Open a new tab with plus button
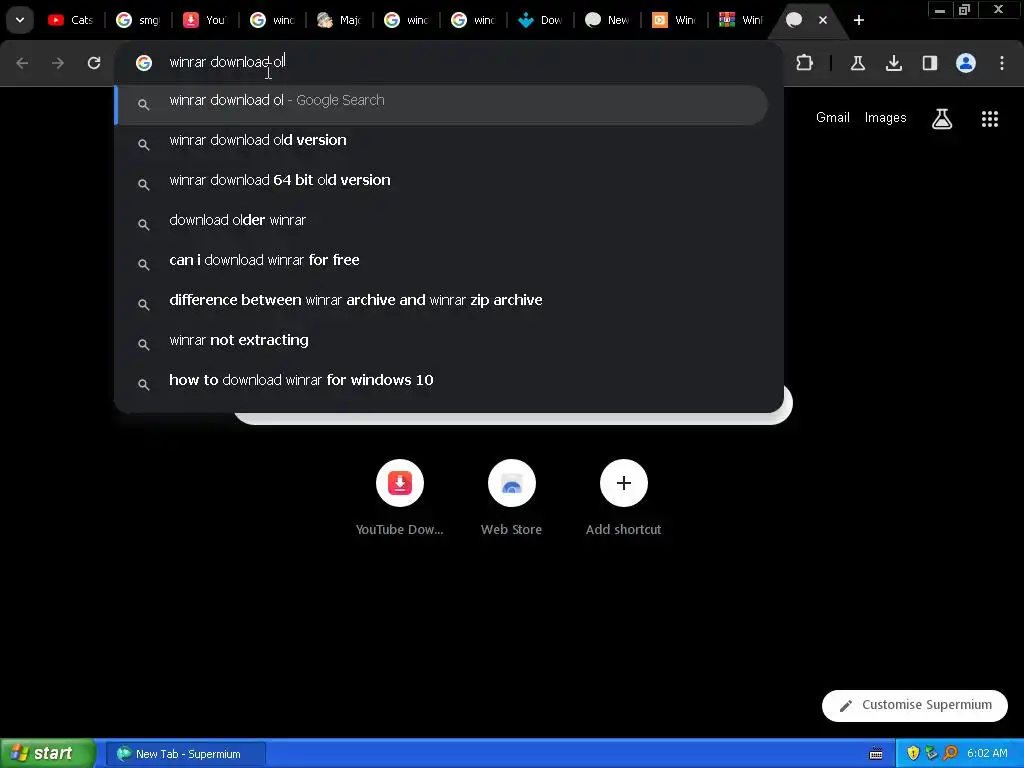The image size is (1024, 768). [859, 20]
